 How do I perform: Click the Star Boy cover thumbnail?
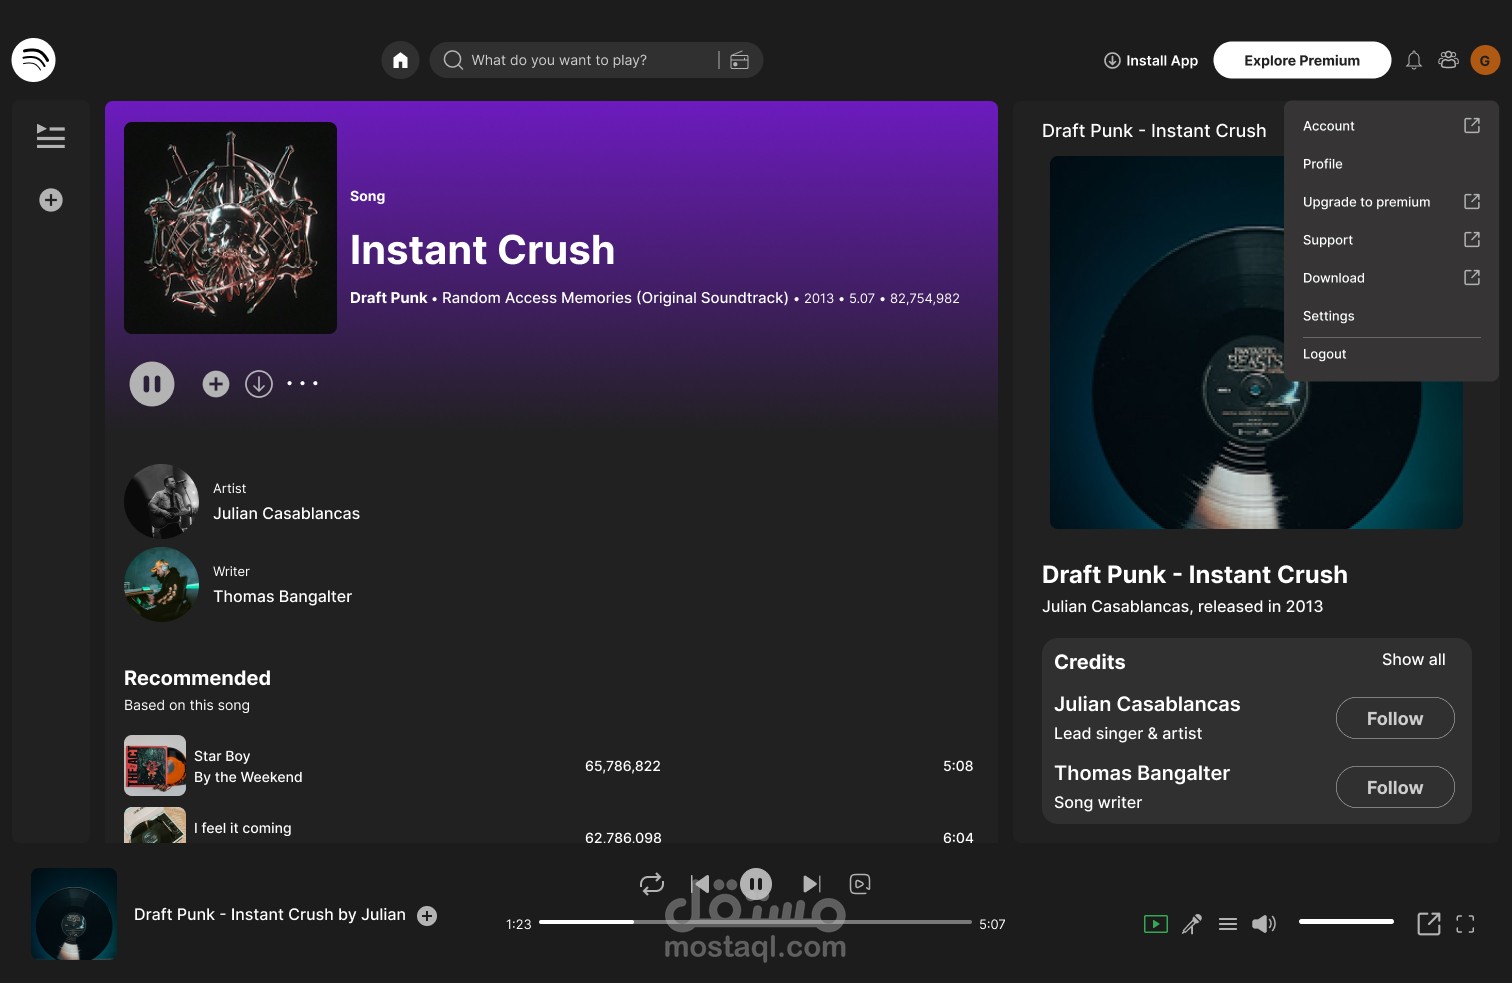click(155, 766)
